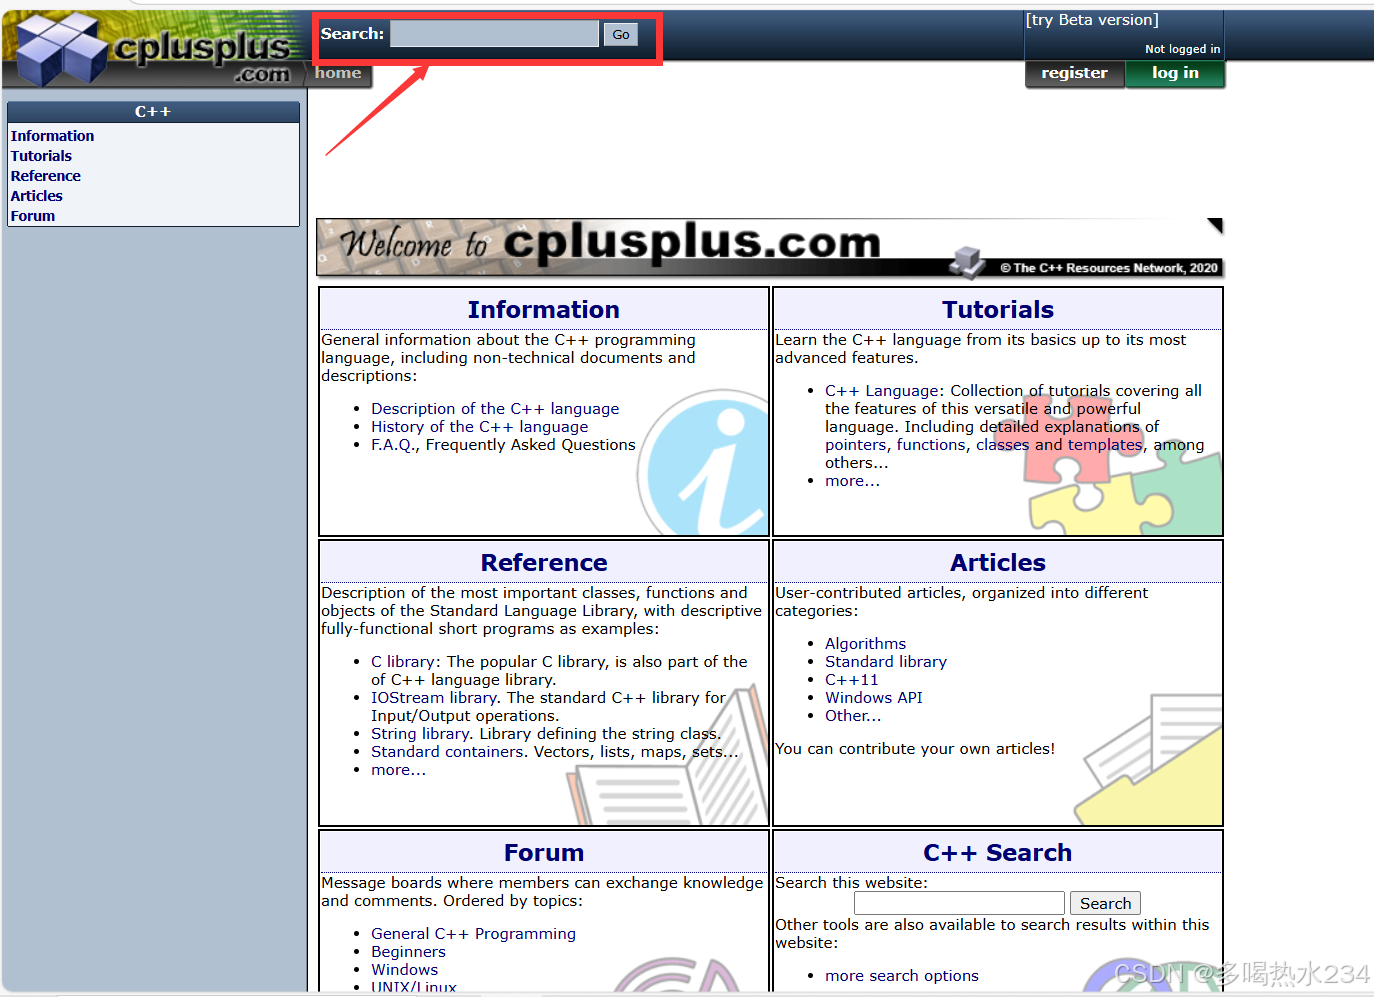This screenshot has width=1374, height=997.
Task: Open the C library link
Action: [403, 662]
